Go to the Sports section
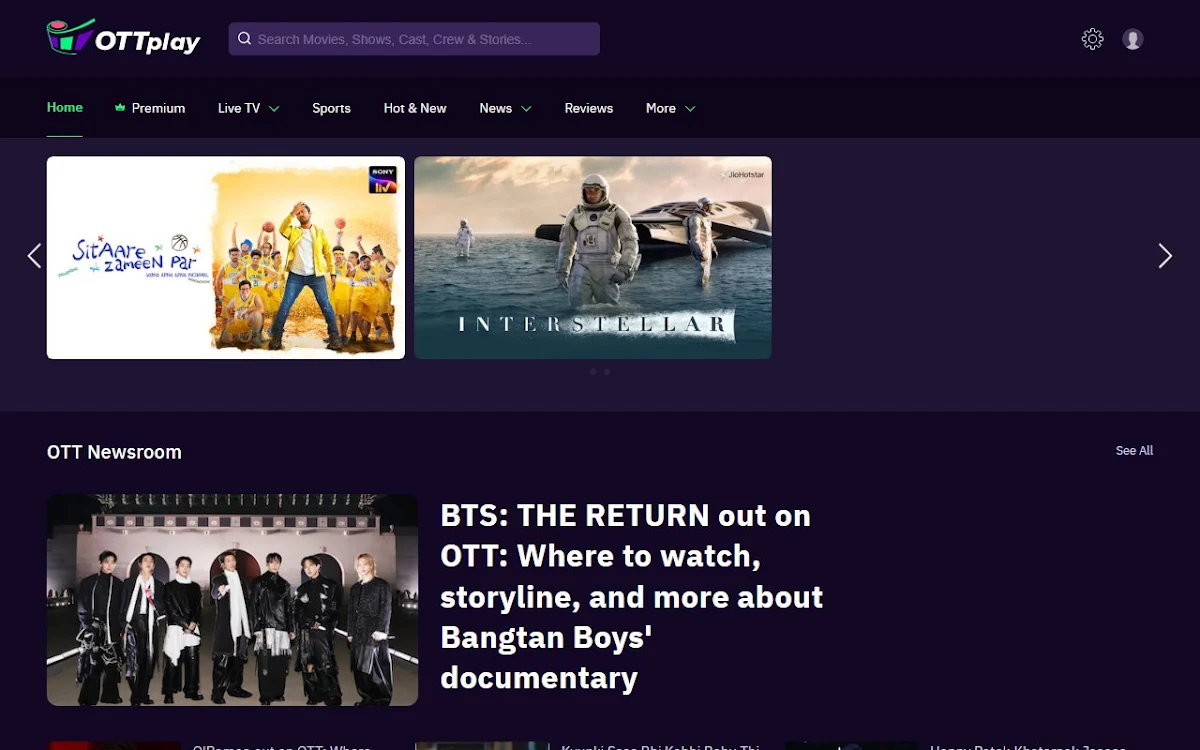 tap(331, 108)
